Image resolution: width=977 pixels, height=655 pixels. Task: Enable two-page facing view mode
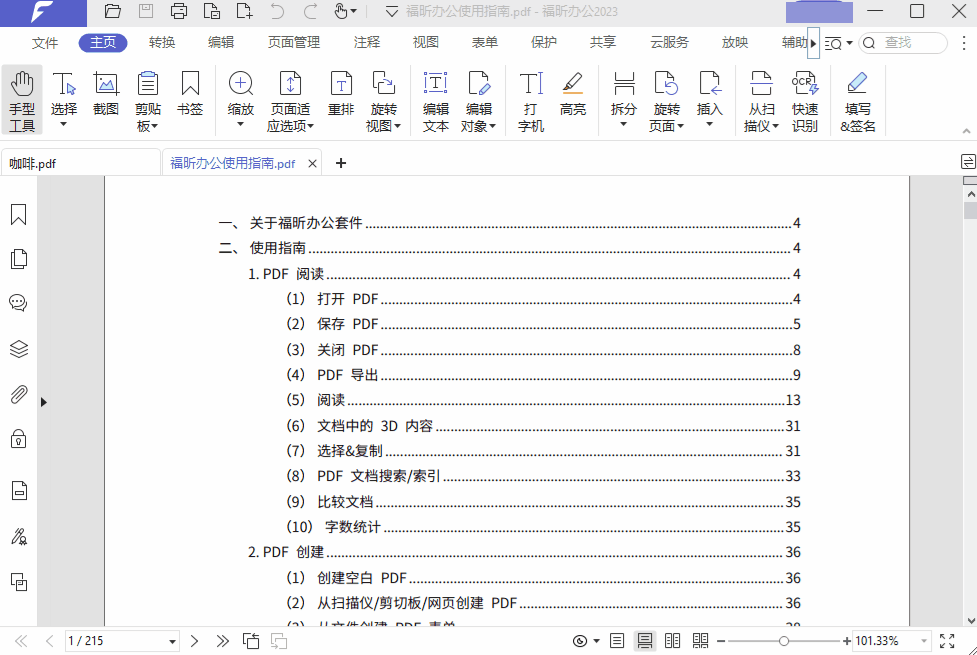(x=672, y=641)
